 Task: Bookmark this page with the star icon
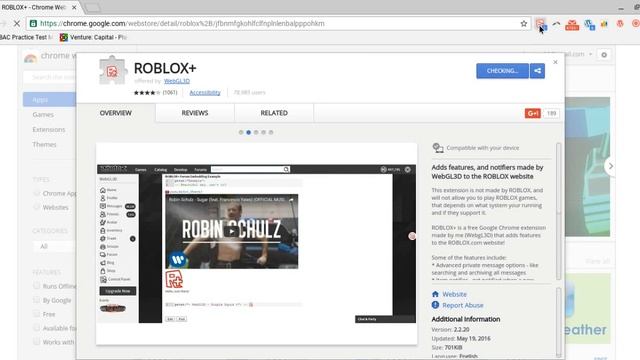524,24
